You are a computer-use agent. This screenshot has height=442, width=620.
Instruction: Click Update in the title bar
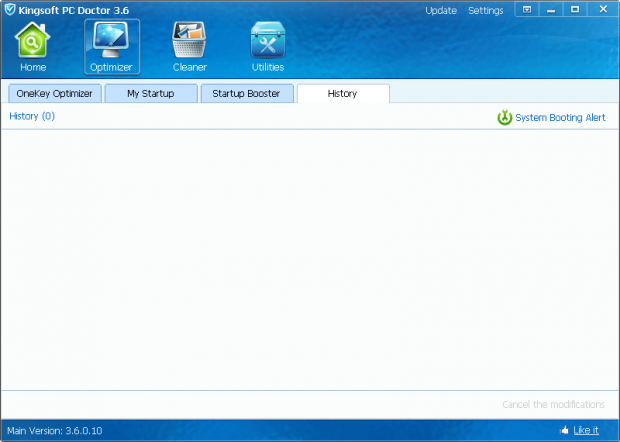(x=440, y=11)
